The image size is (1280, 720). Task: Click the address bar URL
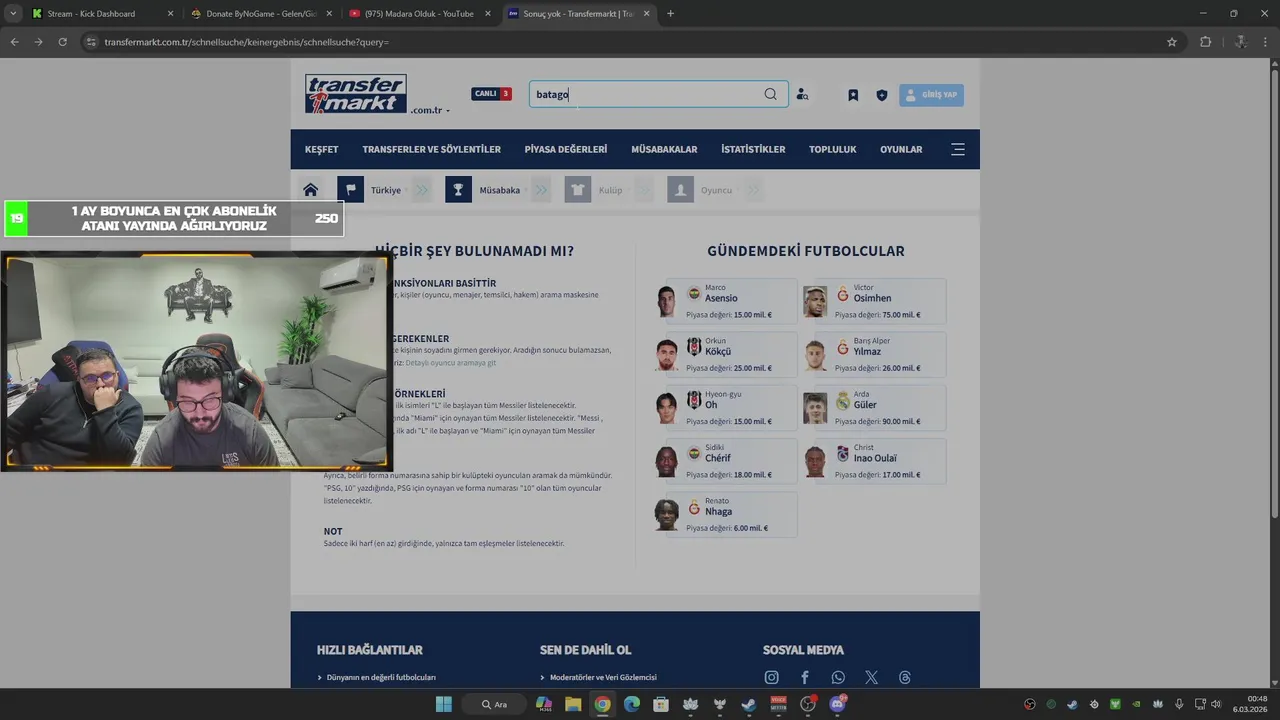pyautogui.click(x=247, y=42)
